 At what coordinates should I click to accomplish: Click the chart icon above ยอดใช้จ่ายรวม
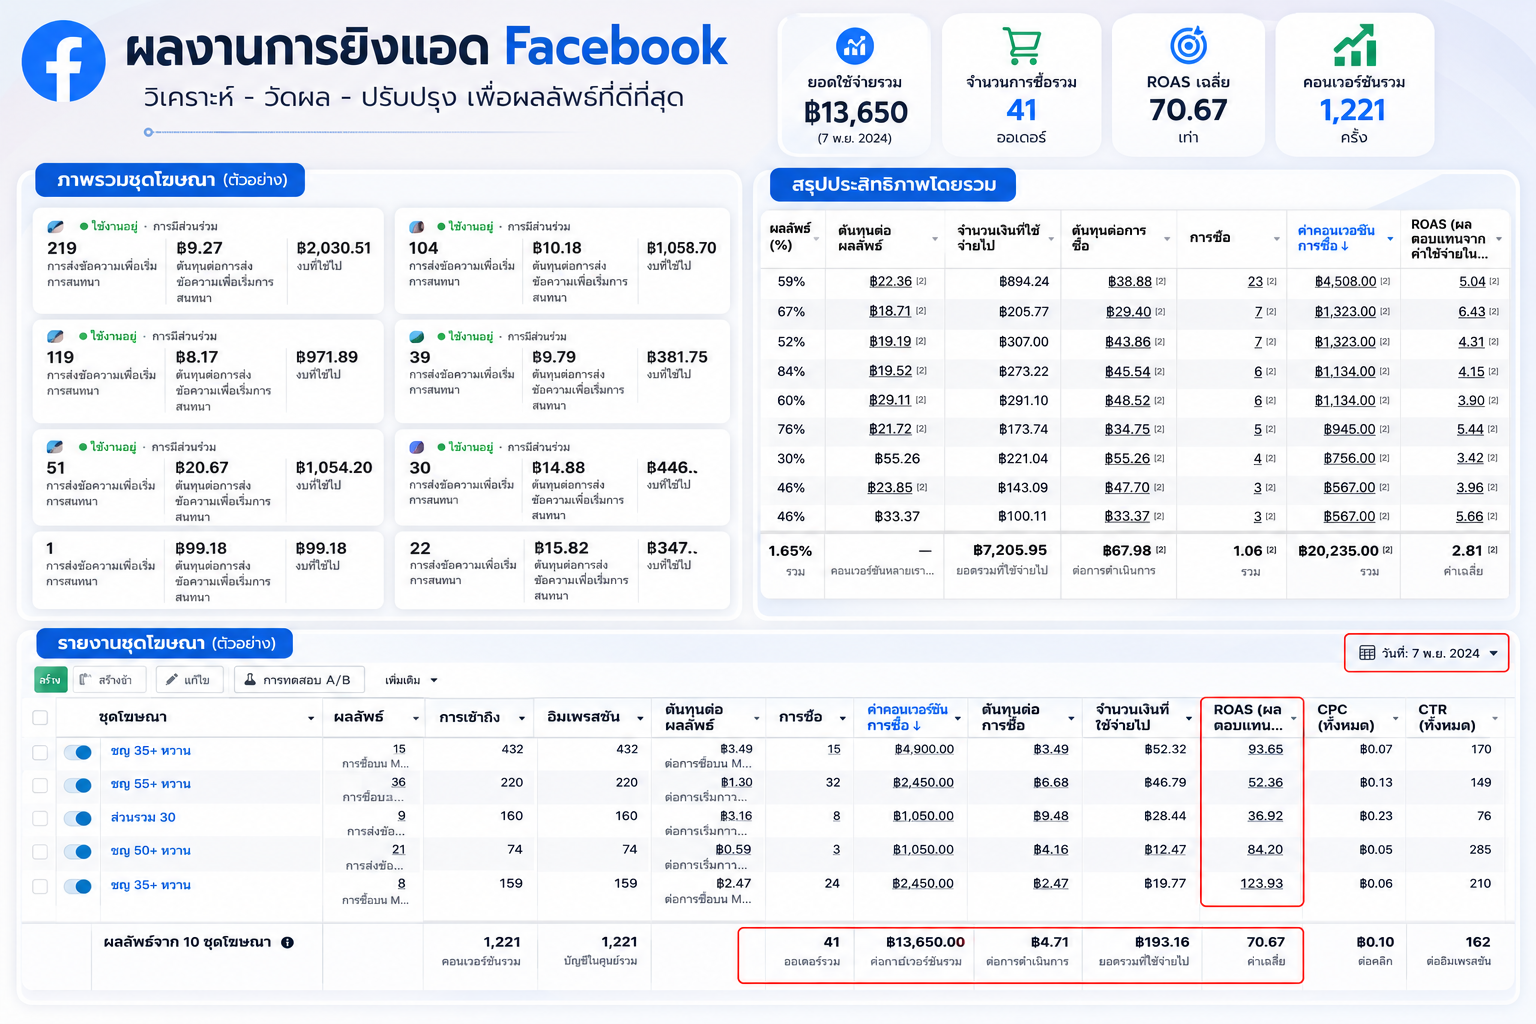(855, 45)
